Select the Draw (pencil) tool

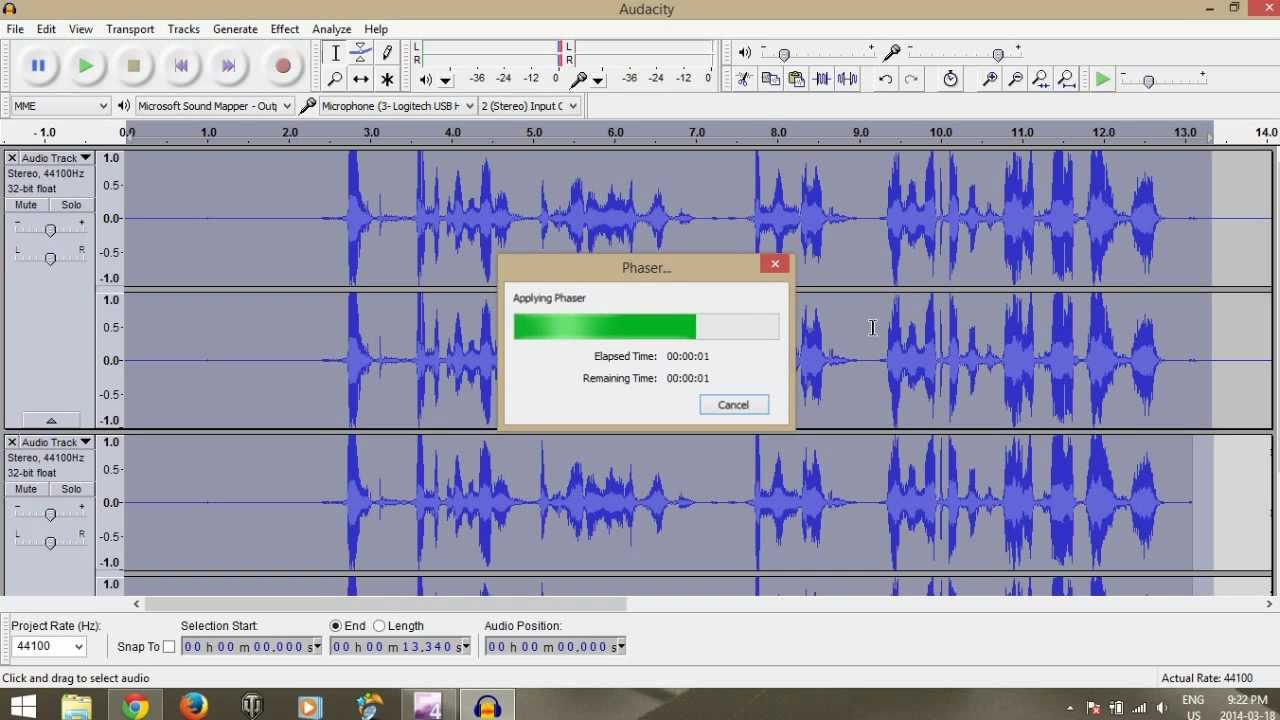[x=387, y=53]
